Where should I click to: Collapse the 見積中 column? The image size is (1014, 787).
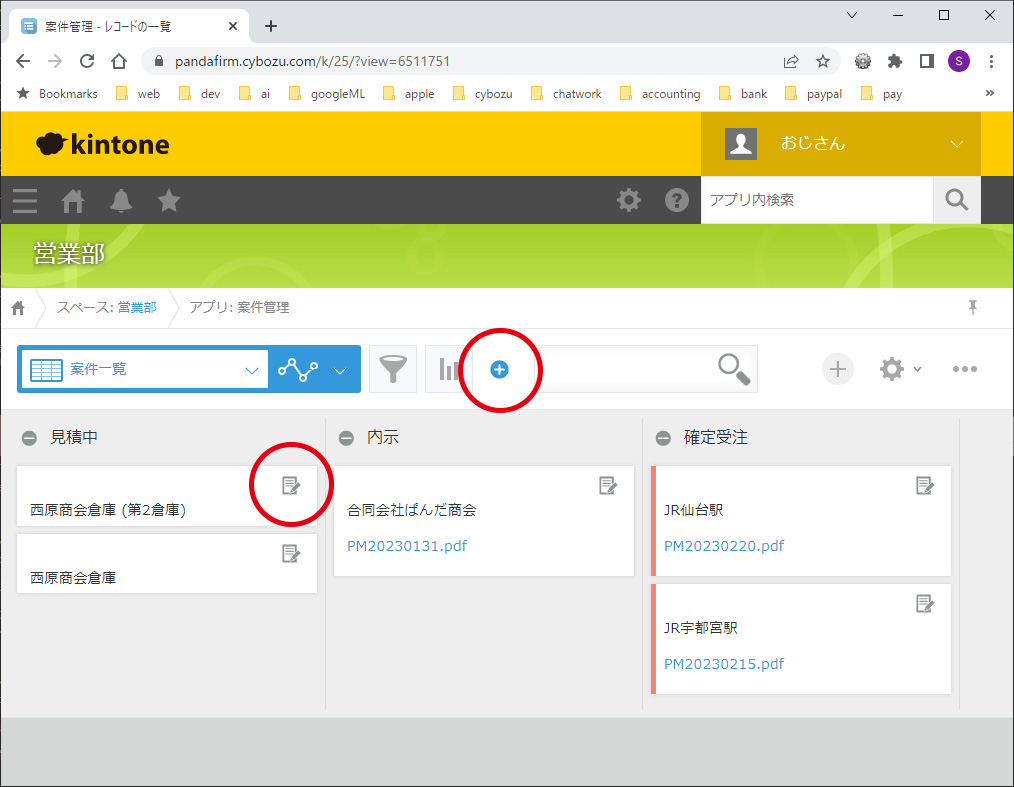30,438
